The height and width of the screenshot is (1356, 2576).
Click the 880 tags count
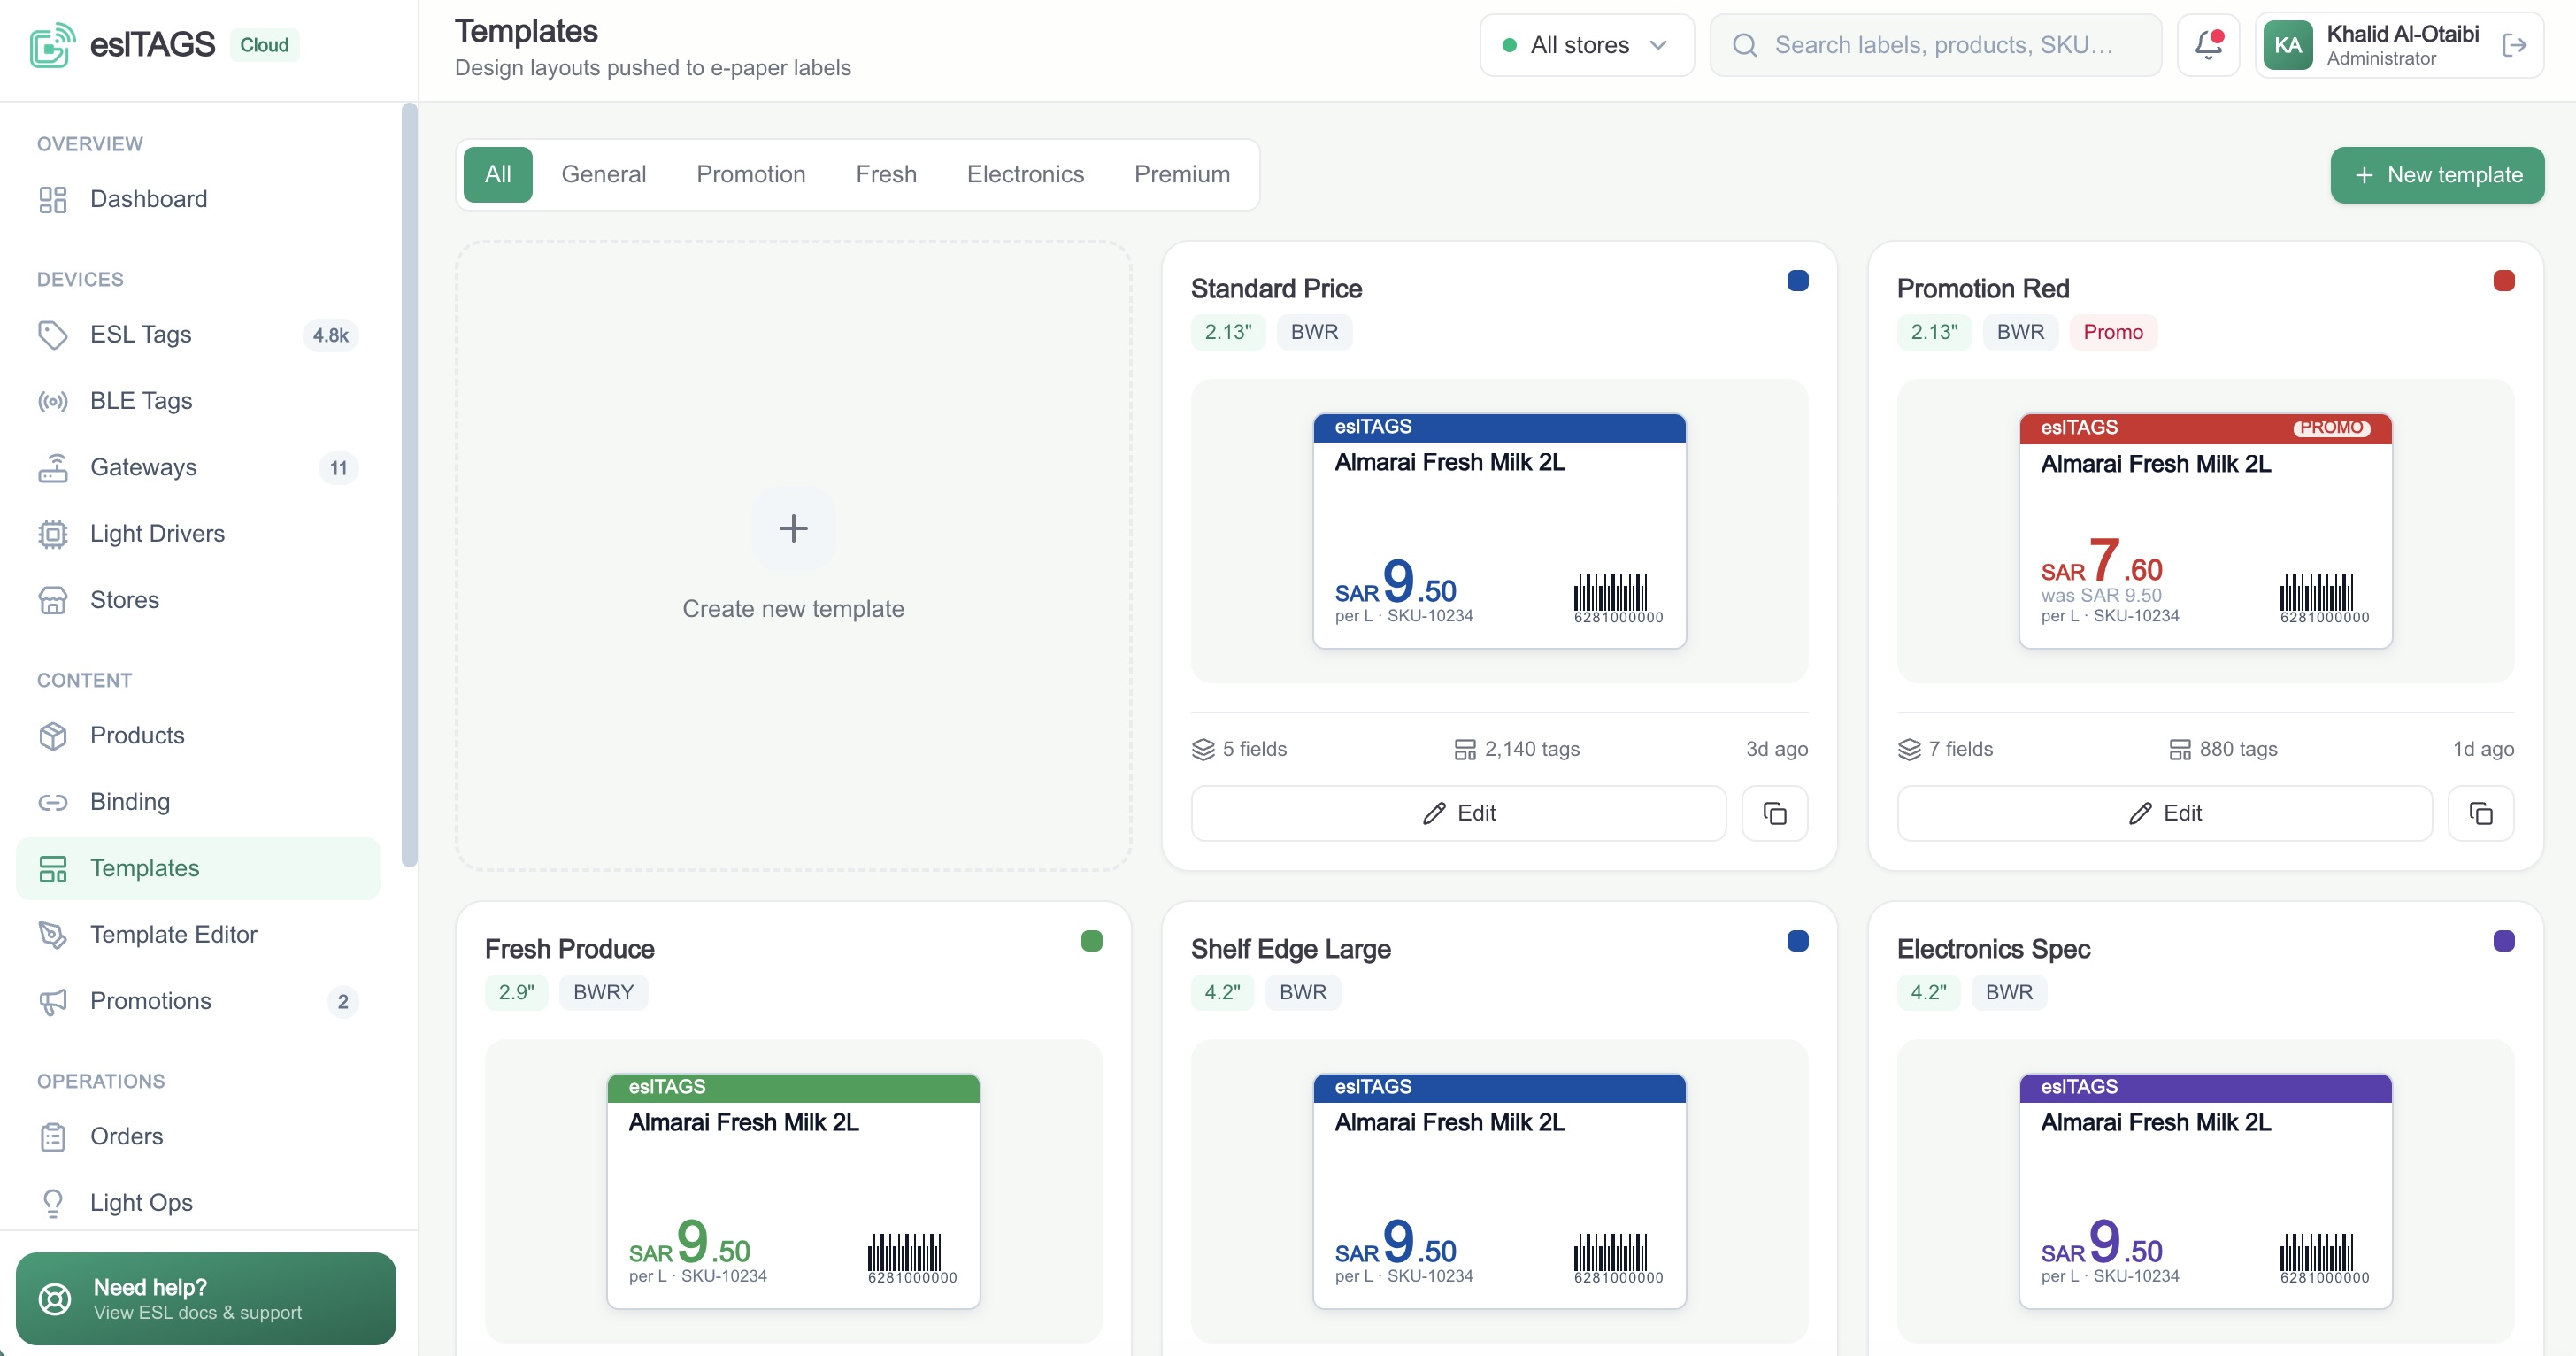coord(2222,749)
